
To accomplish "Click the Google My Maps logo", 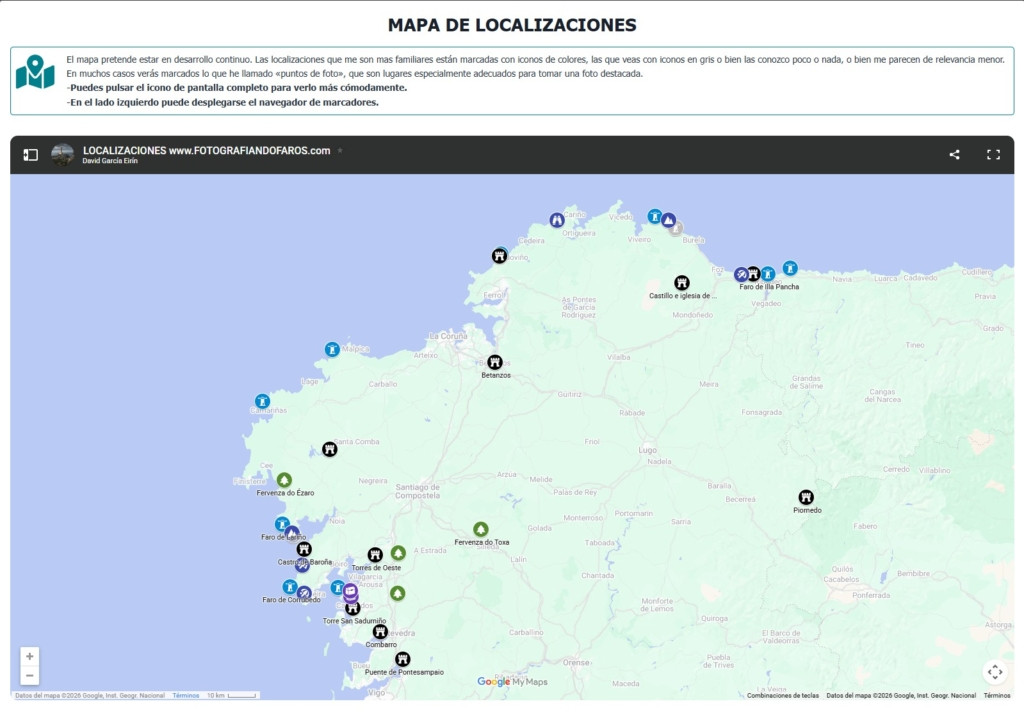I will click(x=512, y=682).
